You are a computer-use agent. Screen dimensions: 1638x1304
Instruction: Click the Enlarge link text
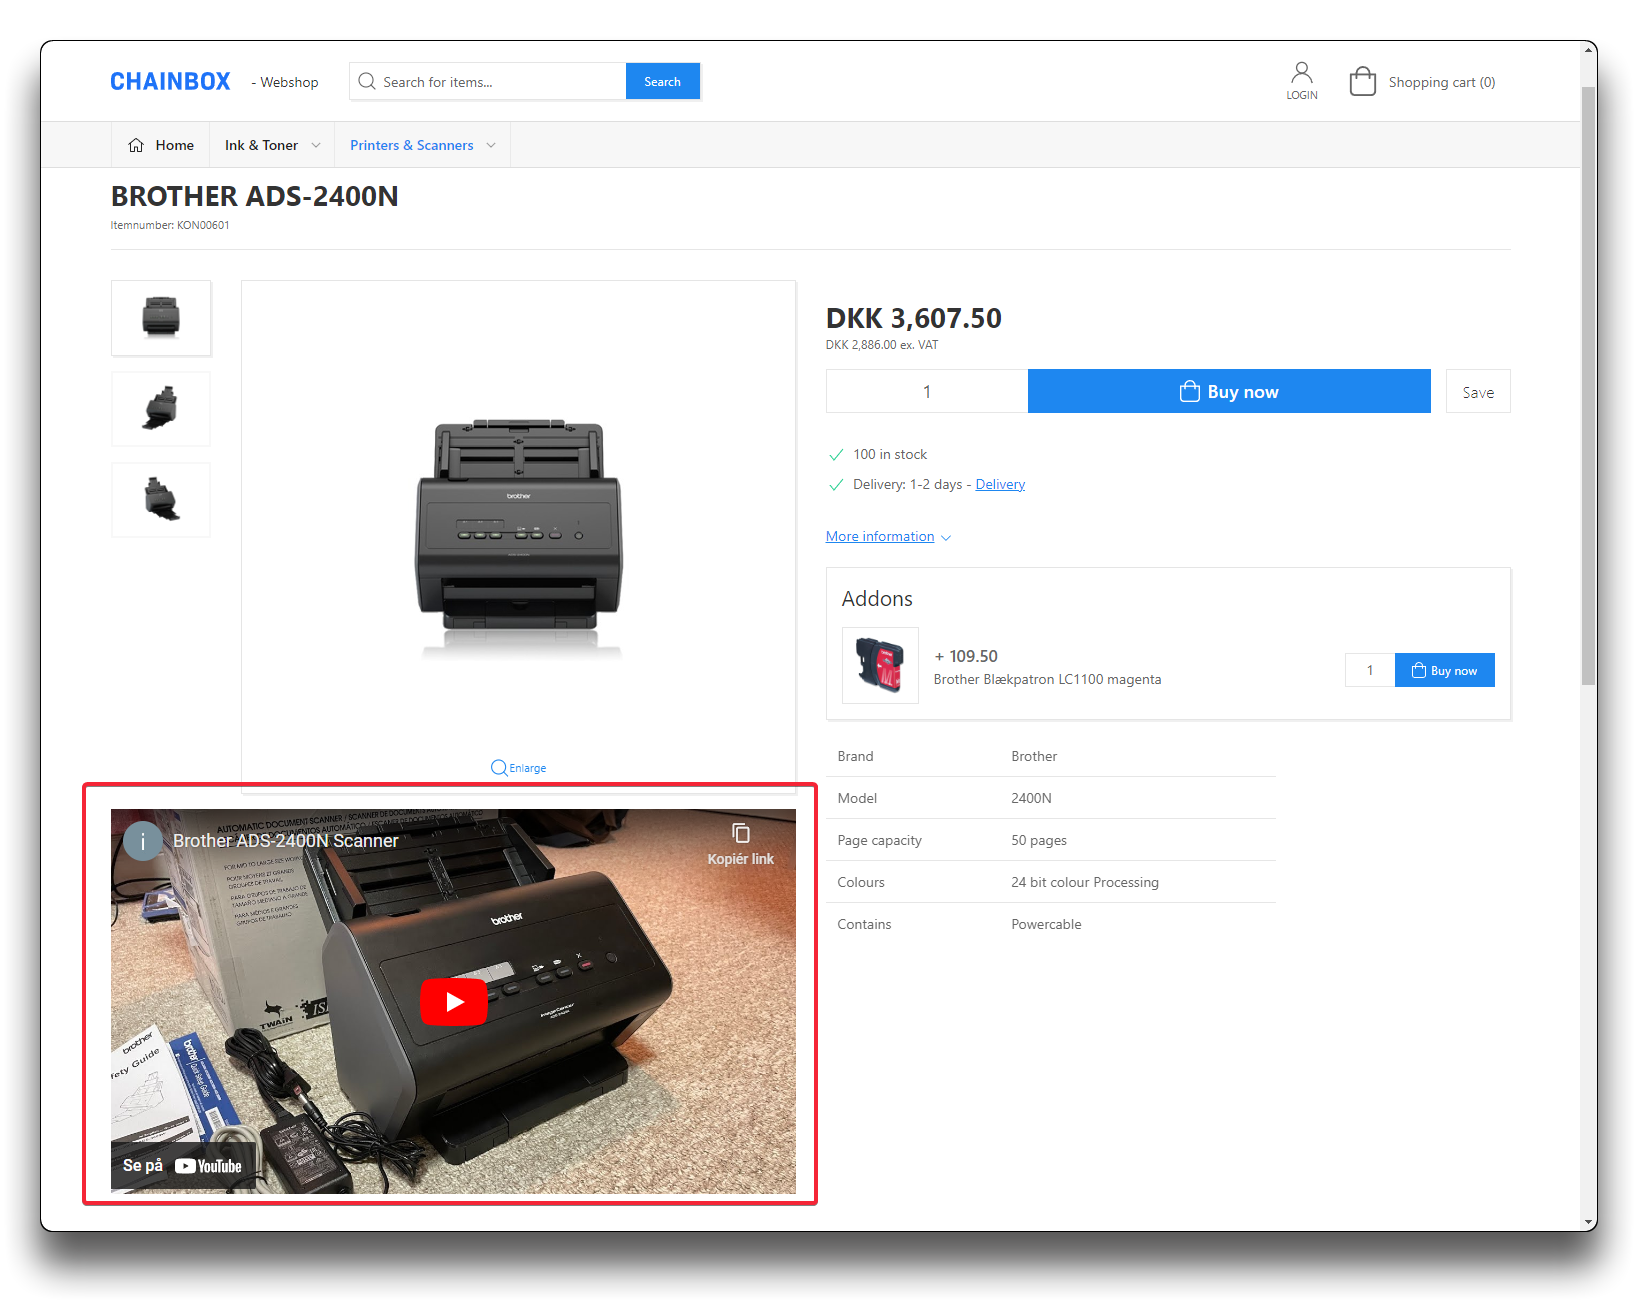(528, 768)
